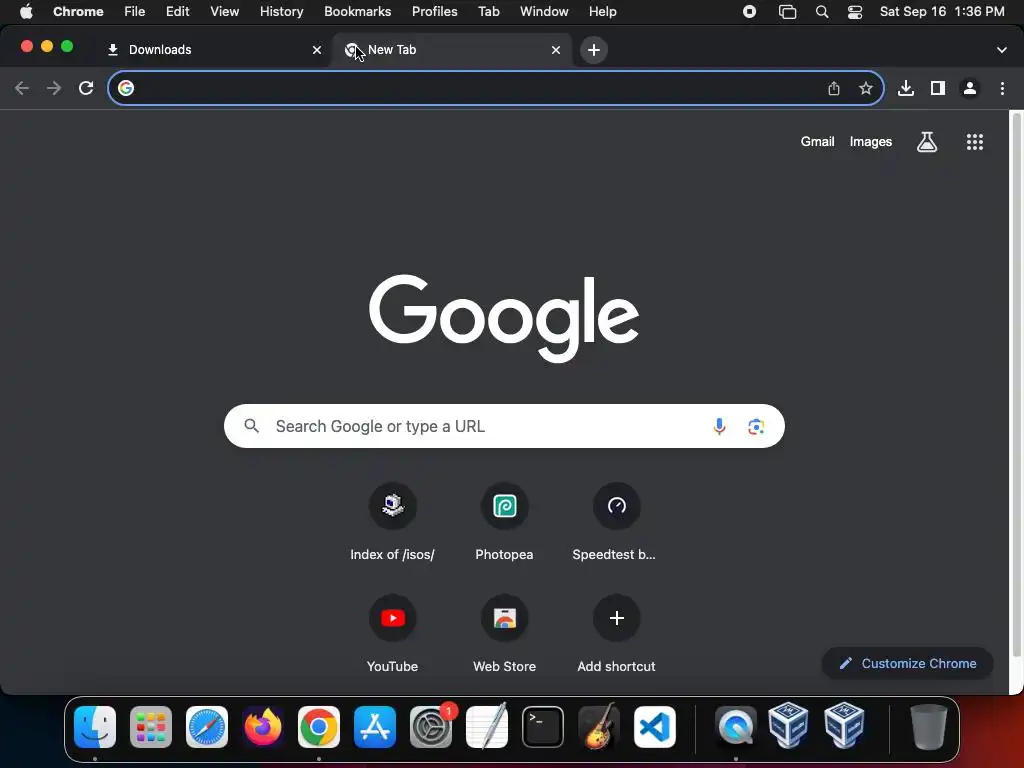Launch GarageBand from the Dock
The height and width of the screenshot is (768, 1024).
599,727
